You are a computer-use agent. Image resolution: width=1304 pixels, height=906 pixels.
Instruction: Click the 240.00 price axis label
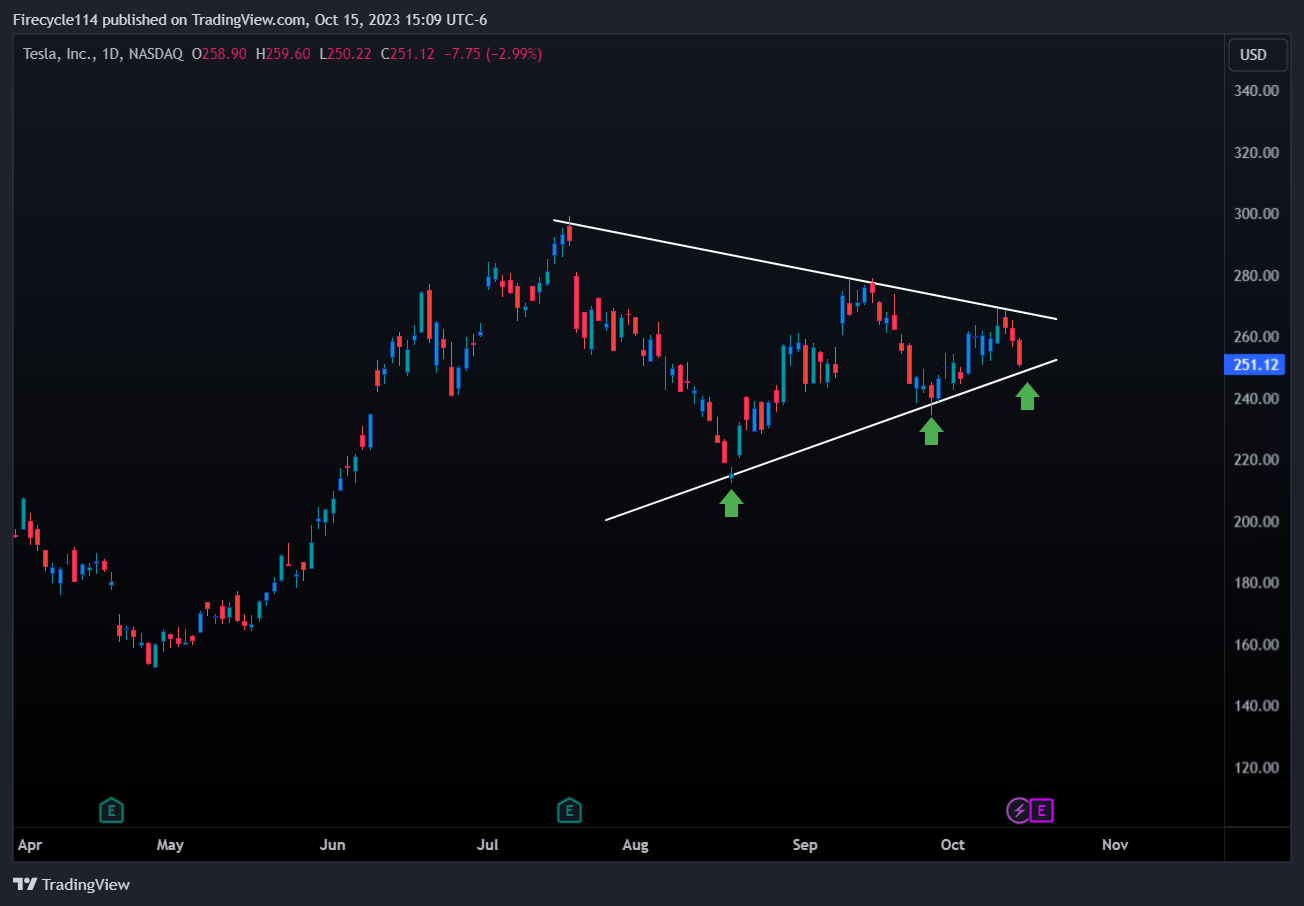1257,399
